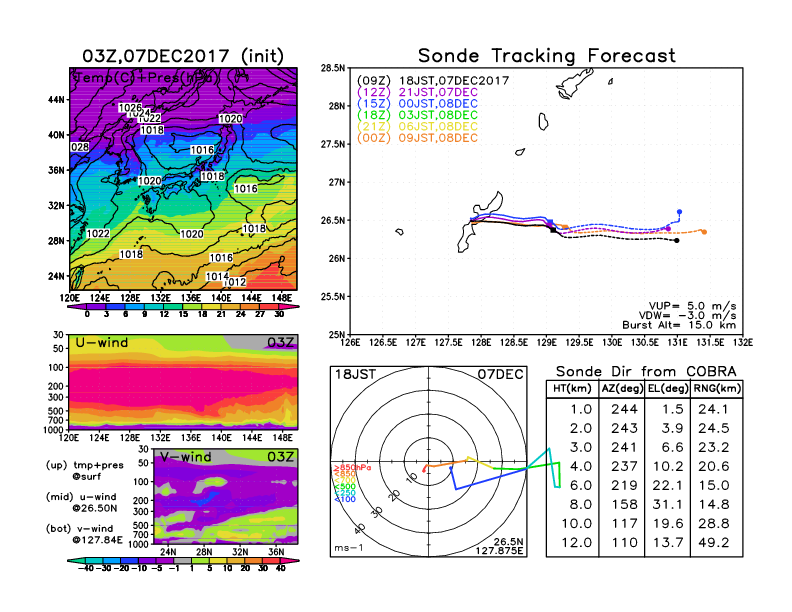Screen dimensions: 792x612
Task: Click the 'Temp(C)+Pres(hPa)' map label
Action: tap(146, 77)
